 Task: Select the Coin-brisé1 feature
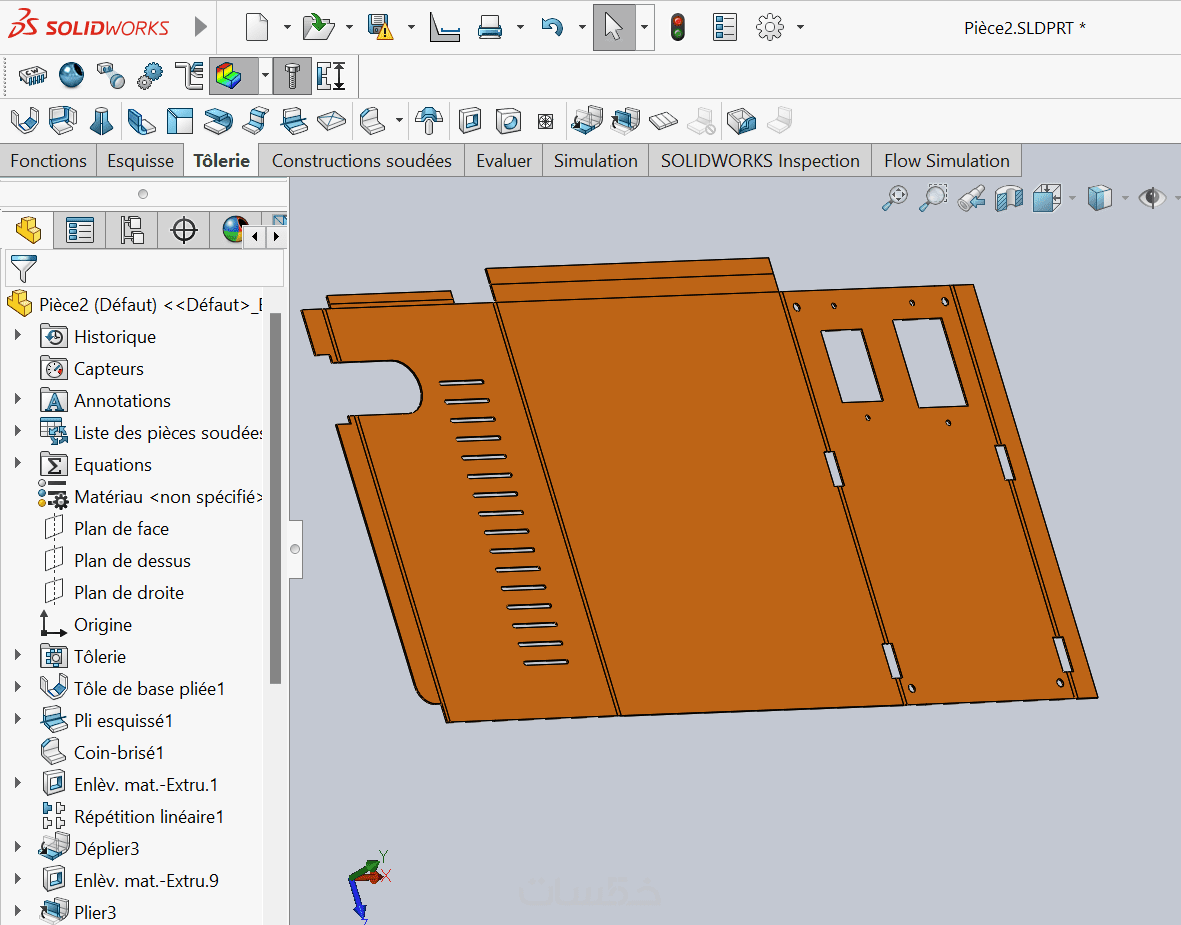118,753
